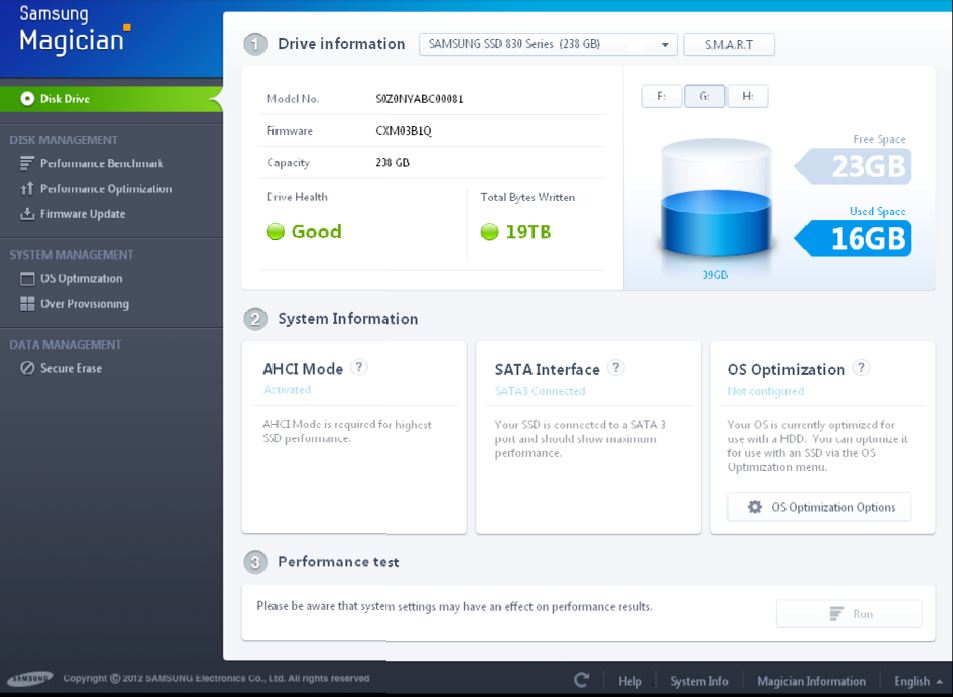Image resolution: width=953 pixels, height=697 pixels.
Task: Click the Over Provisioning grid icon
Action: click(27, 304)
